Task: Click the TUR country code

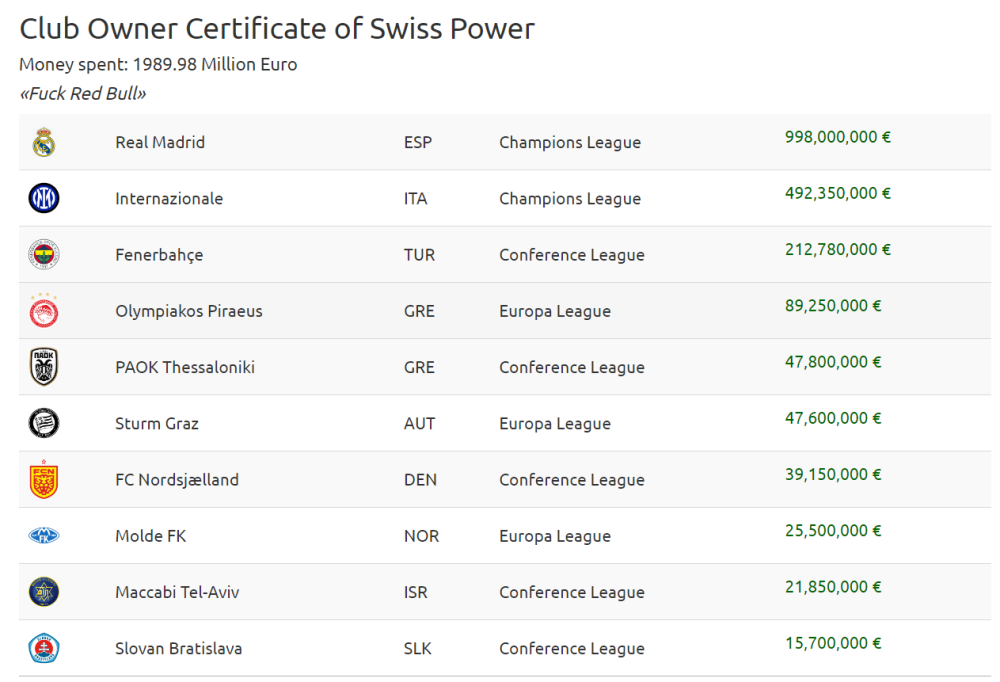Action: (419, 255)
